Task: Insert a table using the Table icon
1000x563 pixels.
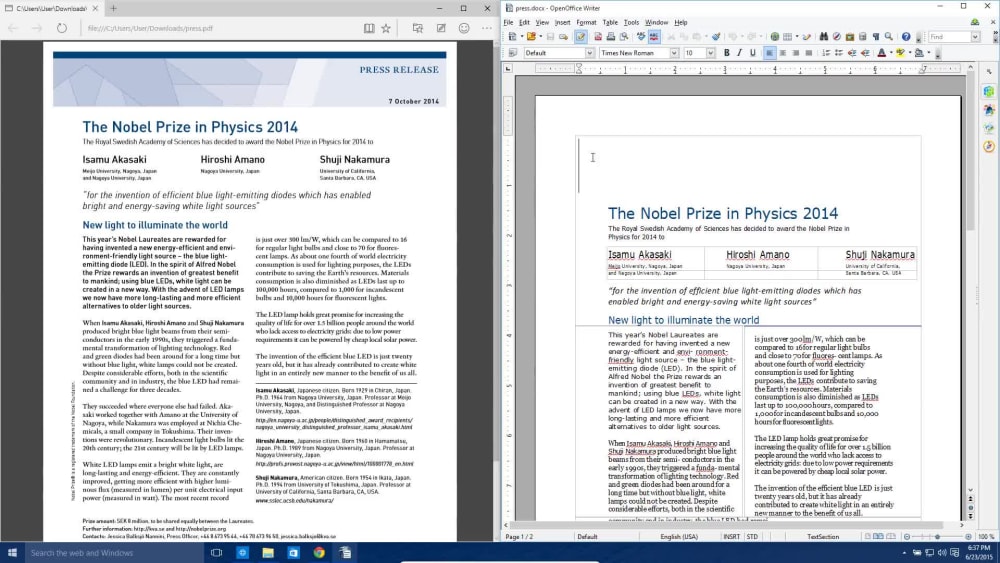Action: click(x=788, y=36)
